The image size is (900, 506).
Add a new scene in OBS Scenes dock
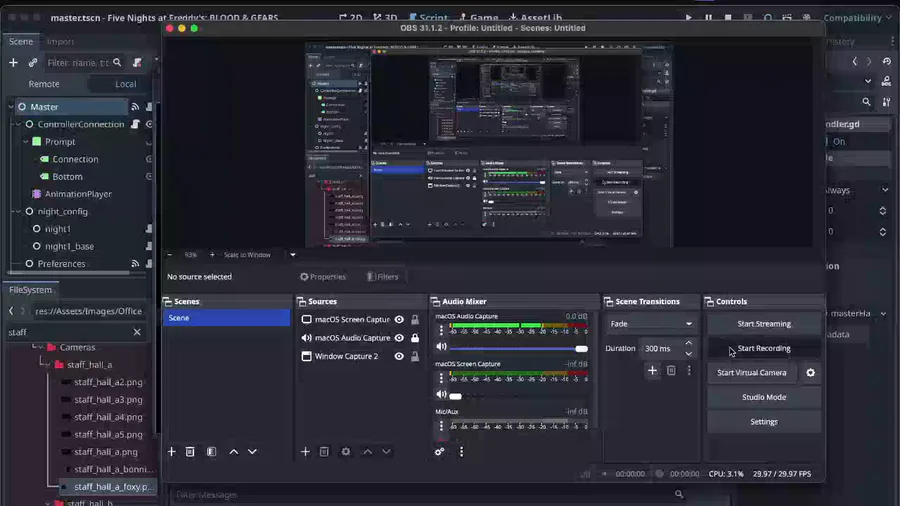click(x=171, y=452)
